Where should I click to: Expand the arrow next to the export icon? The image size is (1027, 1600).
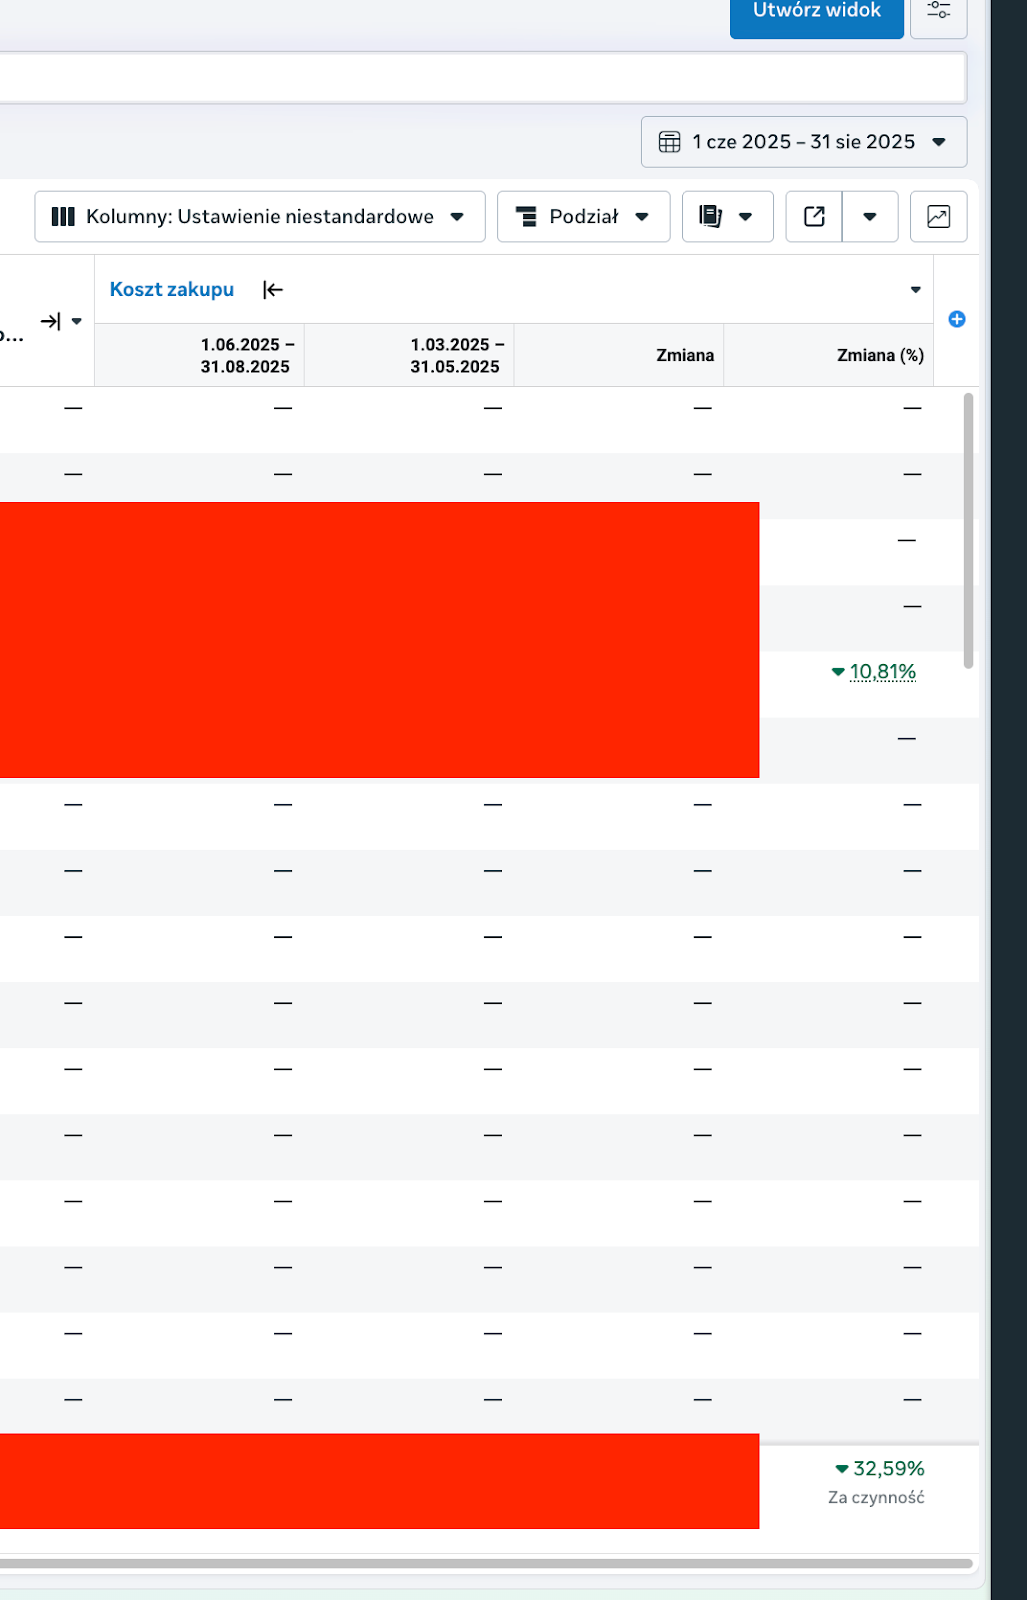(x=870, y=217)
